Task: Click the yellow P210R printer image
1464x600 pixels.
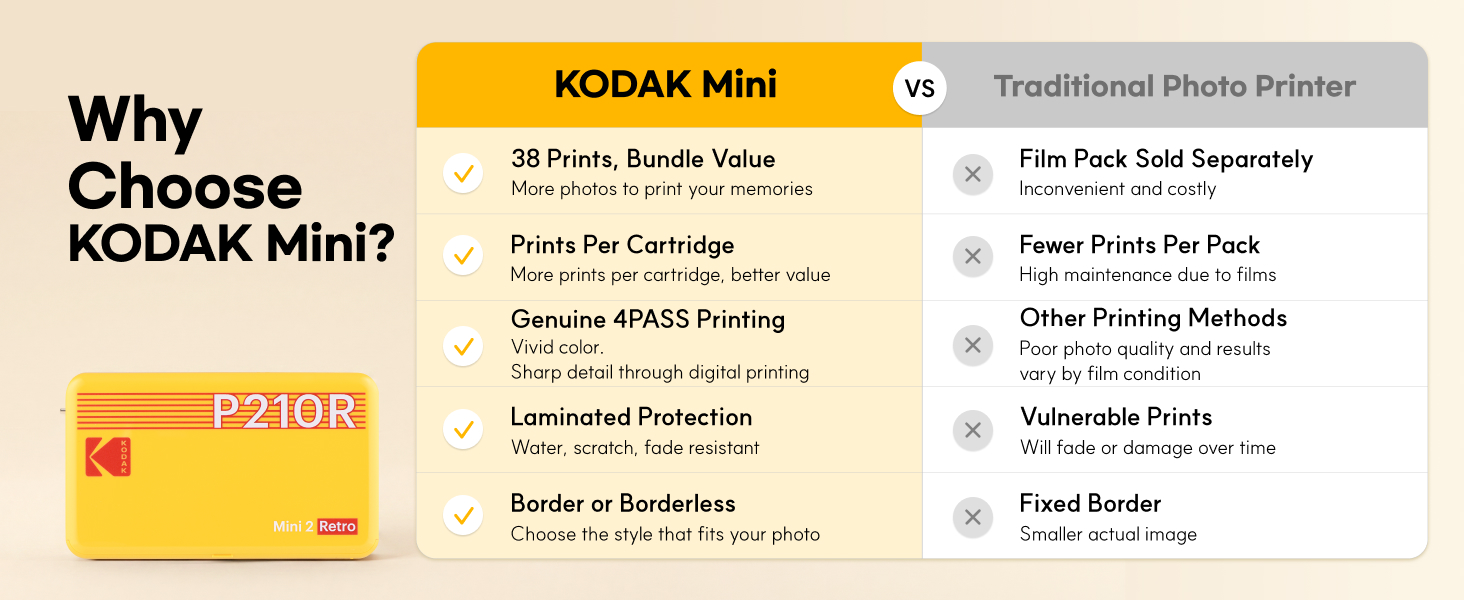Action: [x=222, y=466]
